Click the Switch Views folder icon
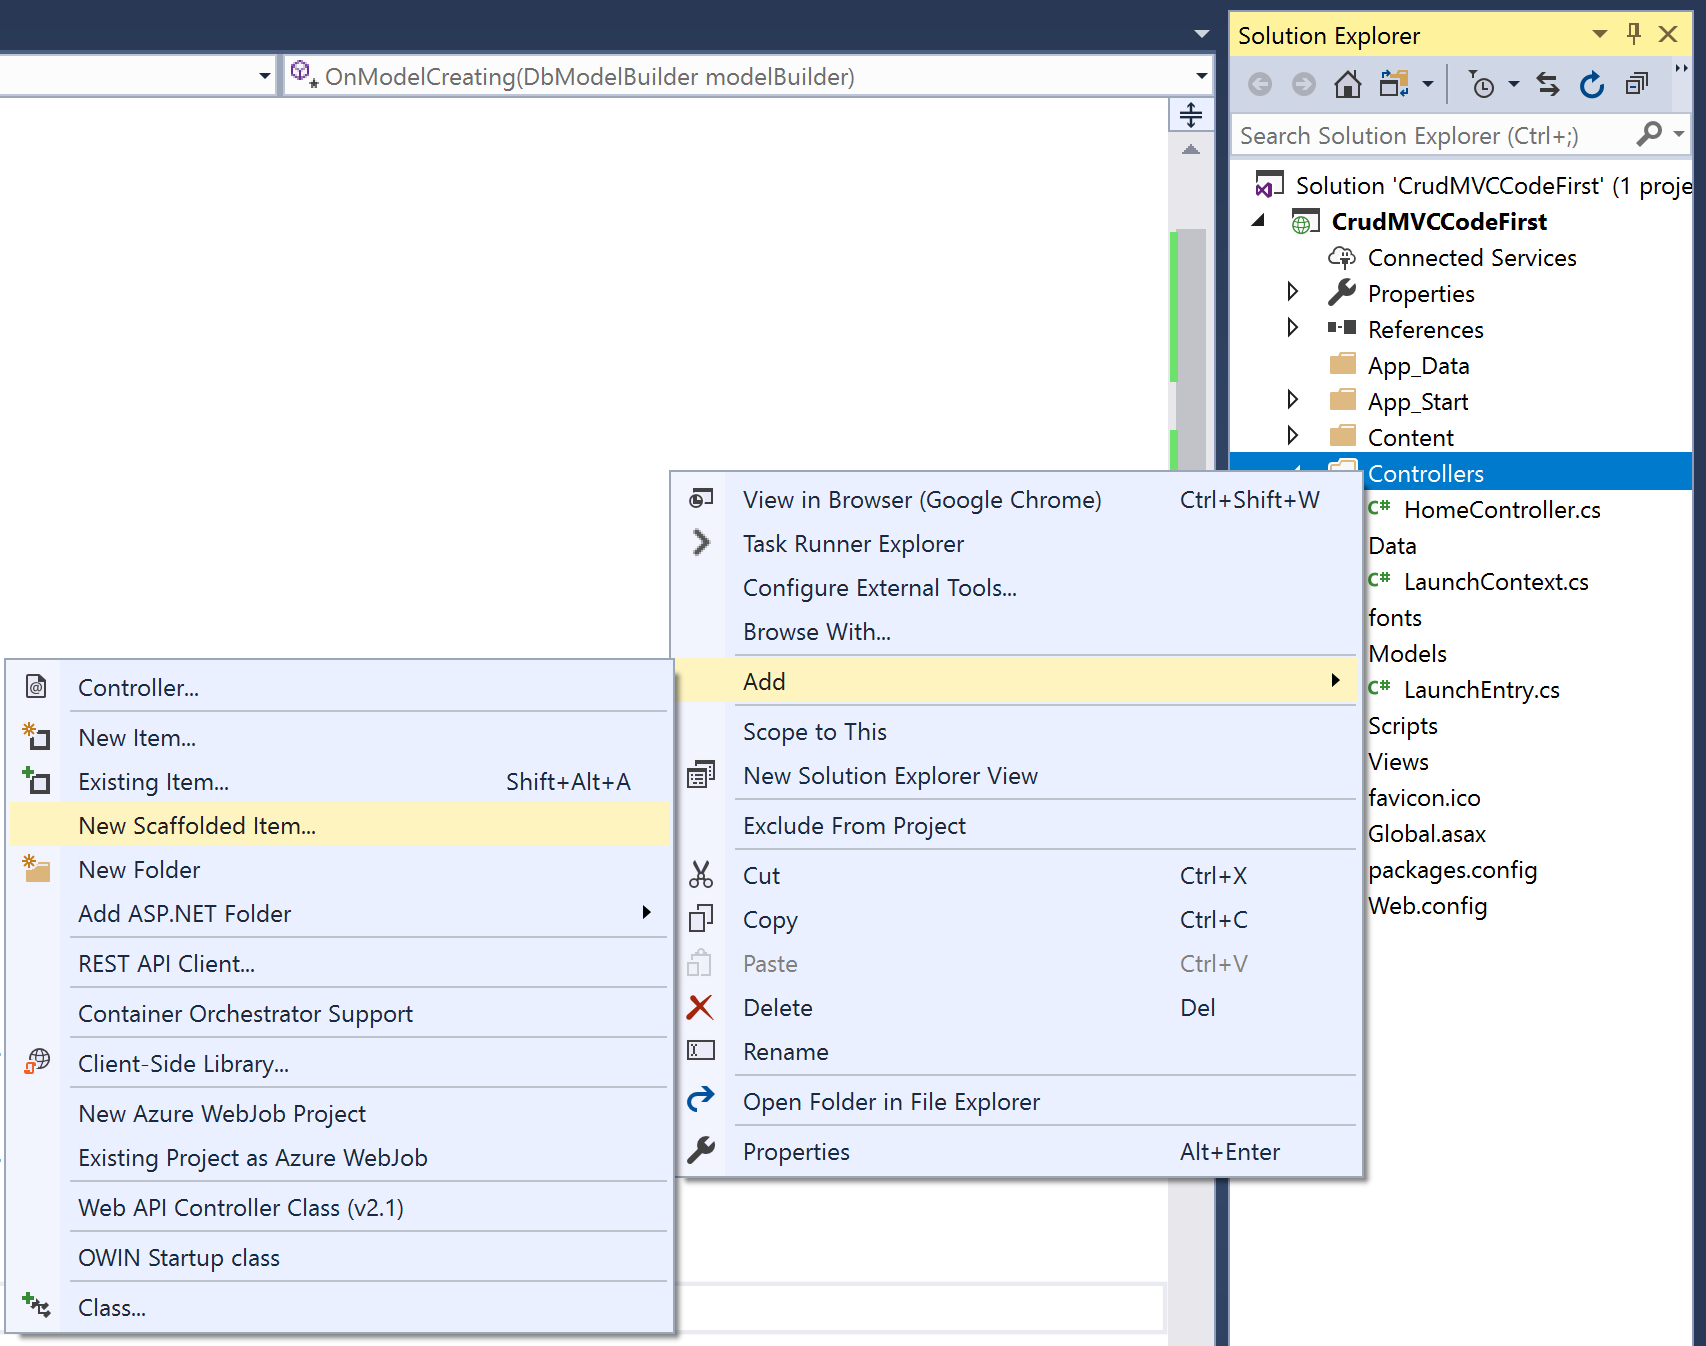Image resolution: width=1706 pixels, height=1346 pixels. point(1394,85)
